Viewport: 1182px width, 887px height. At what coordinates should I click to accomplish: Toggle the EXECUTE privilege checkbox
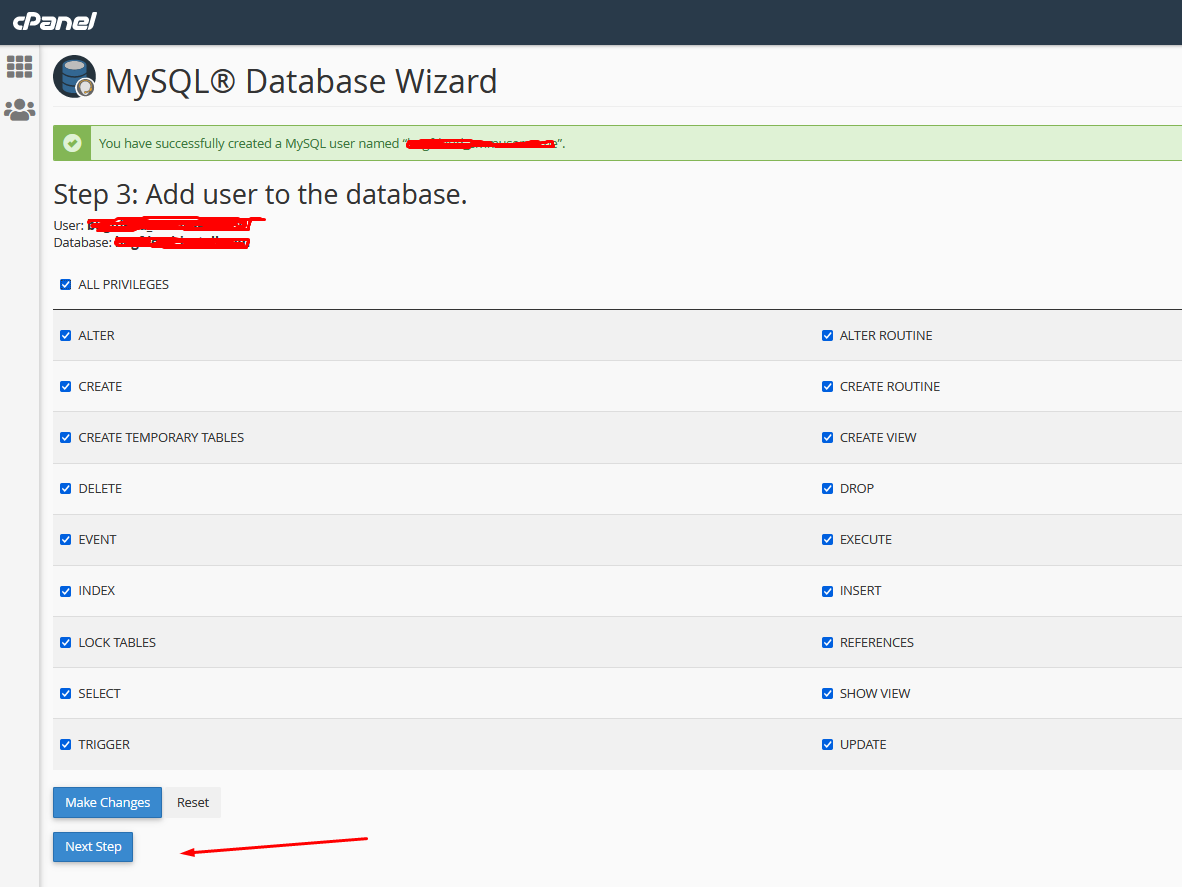point(827,540)
